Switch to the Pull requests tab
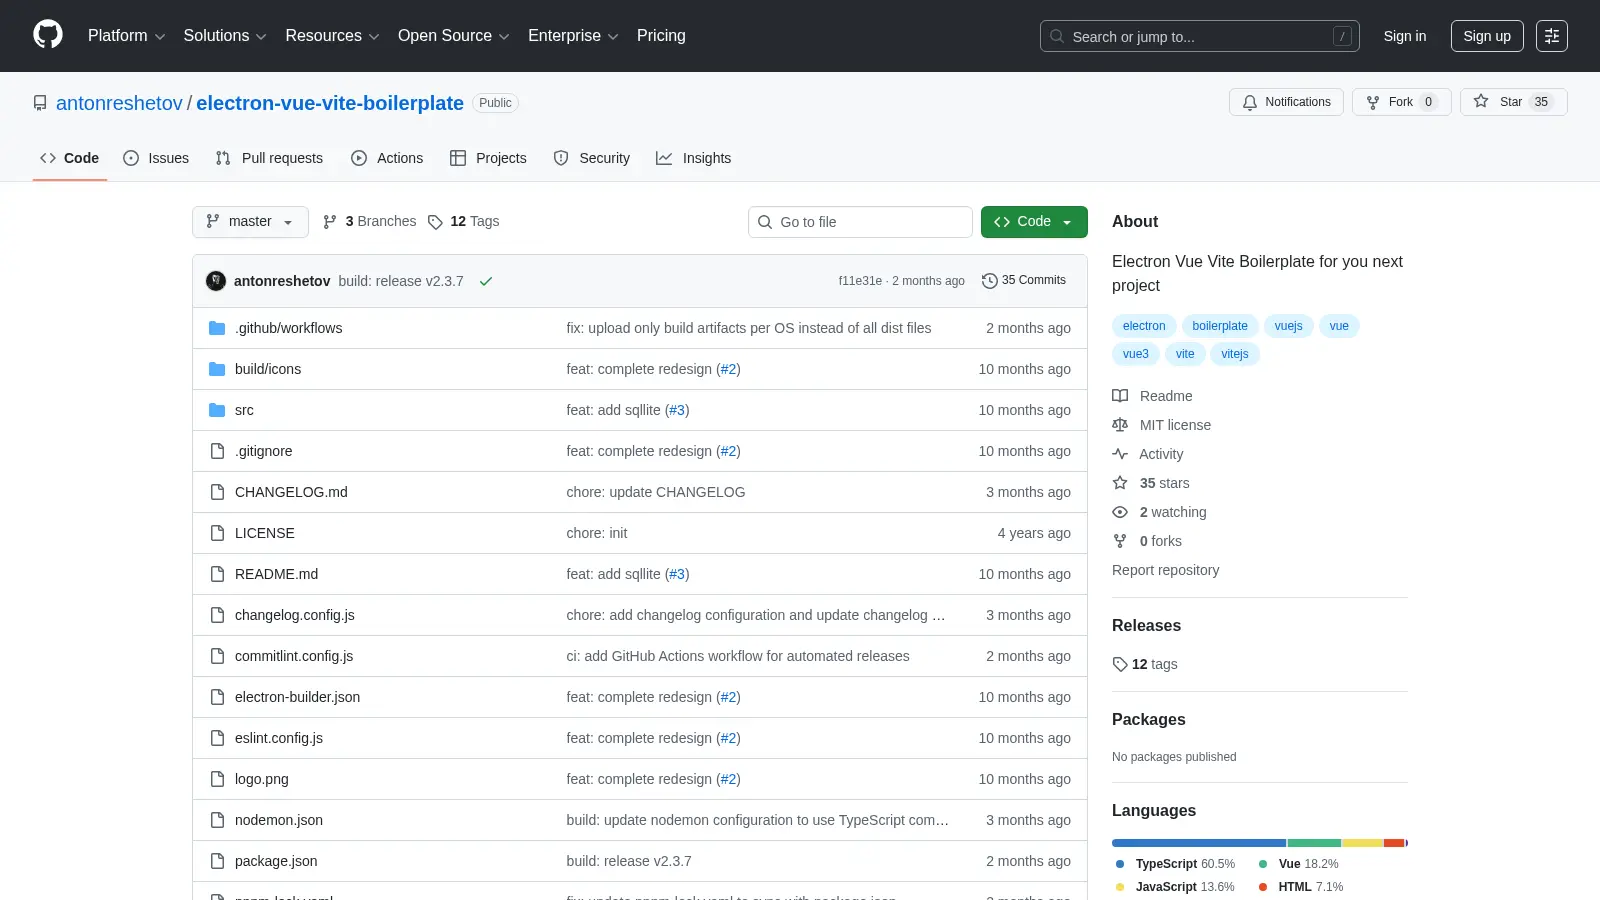Screen dimensions: 1600x900 click(x=269, y=158)
